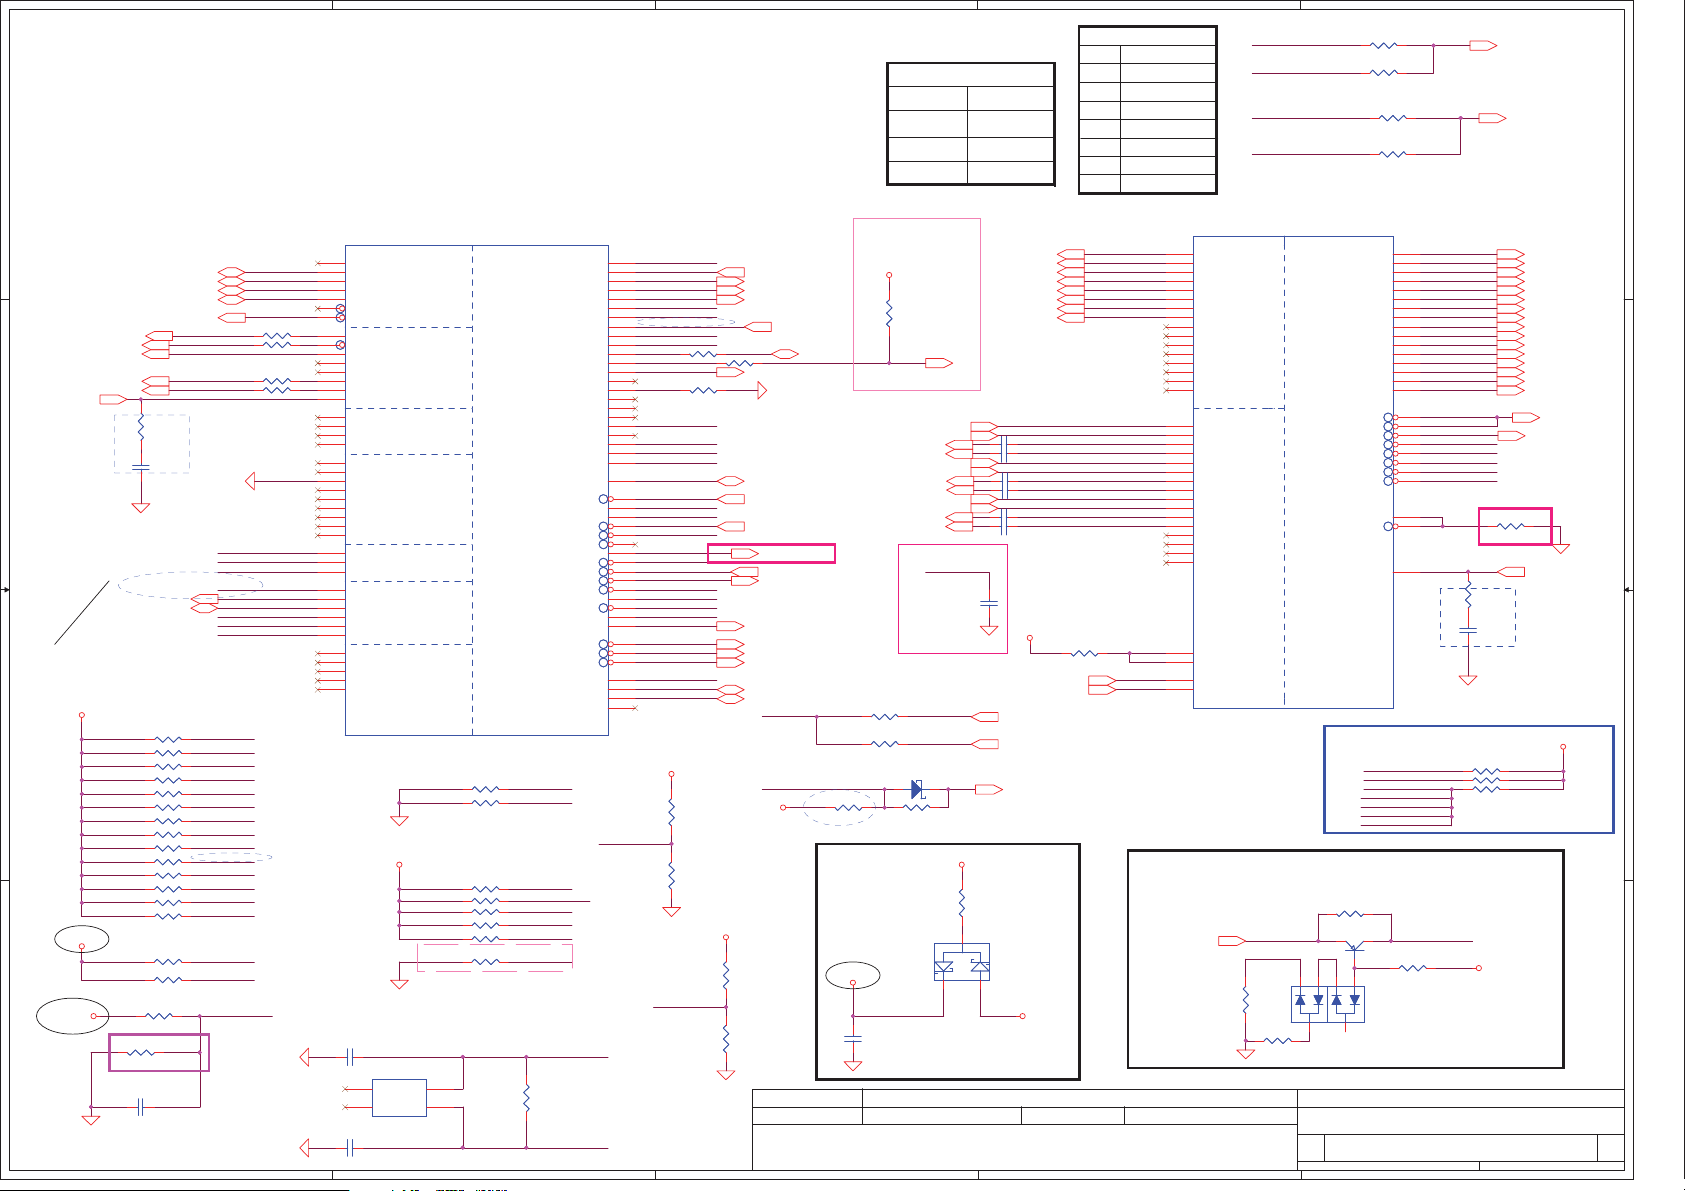
Task: Select the diagonal annotation line beside the large dashed ellipse
Action: (x=82, y=612)
